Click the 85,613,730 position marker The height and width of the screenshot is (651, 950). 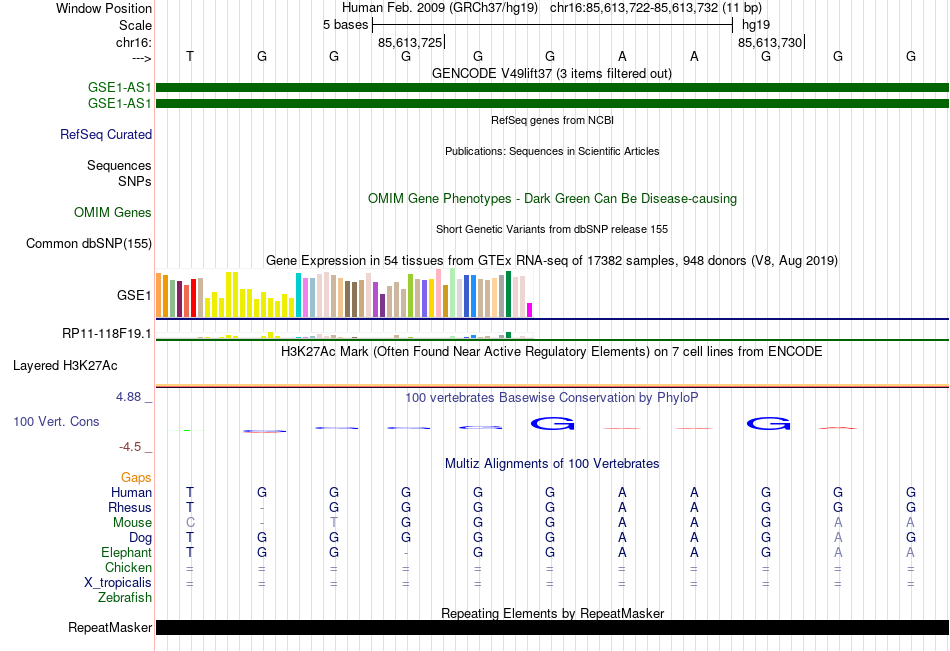(770, 42)
